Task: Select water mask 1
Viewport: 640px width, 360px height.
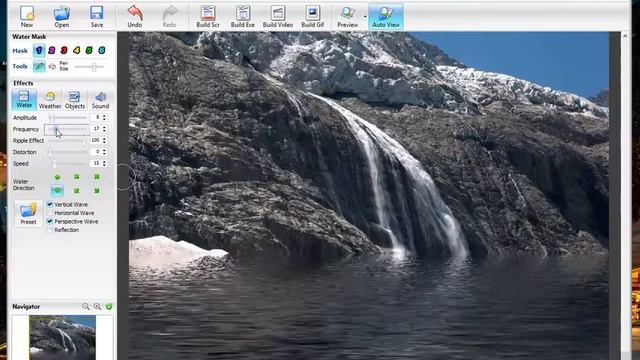Action: [x=39, y=51]
